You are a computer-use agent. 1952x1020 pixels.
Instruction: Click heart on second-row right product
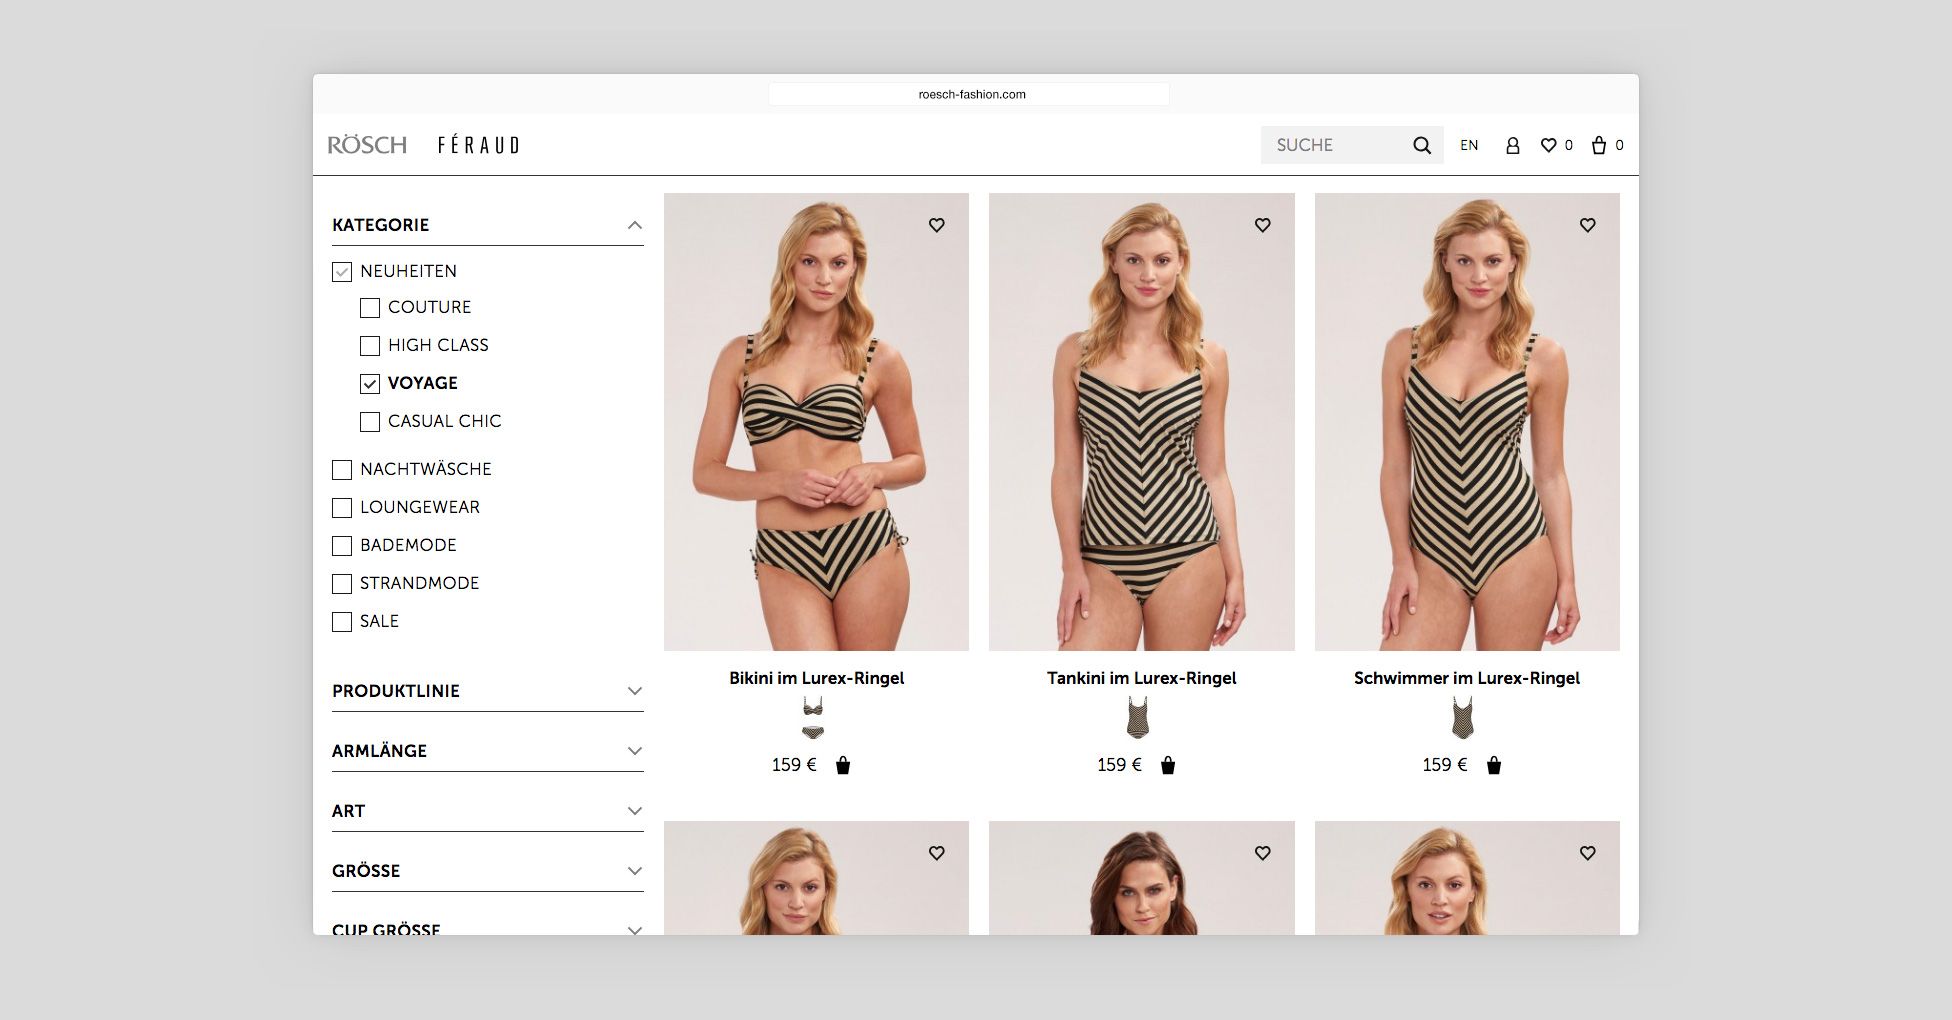pyautogui.click(x=1587, y=853)
